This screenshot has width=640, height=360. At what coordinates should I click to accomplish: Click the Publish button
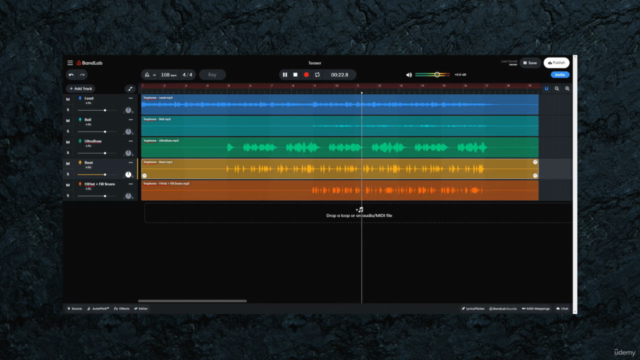tap(556, 63)
